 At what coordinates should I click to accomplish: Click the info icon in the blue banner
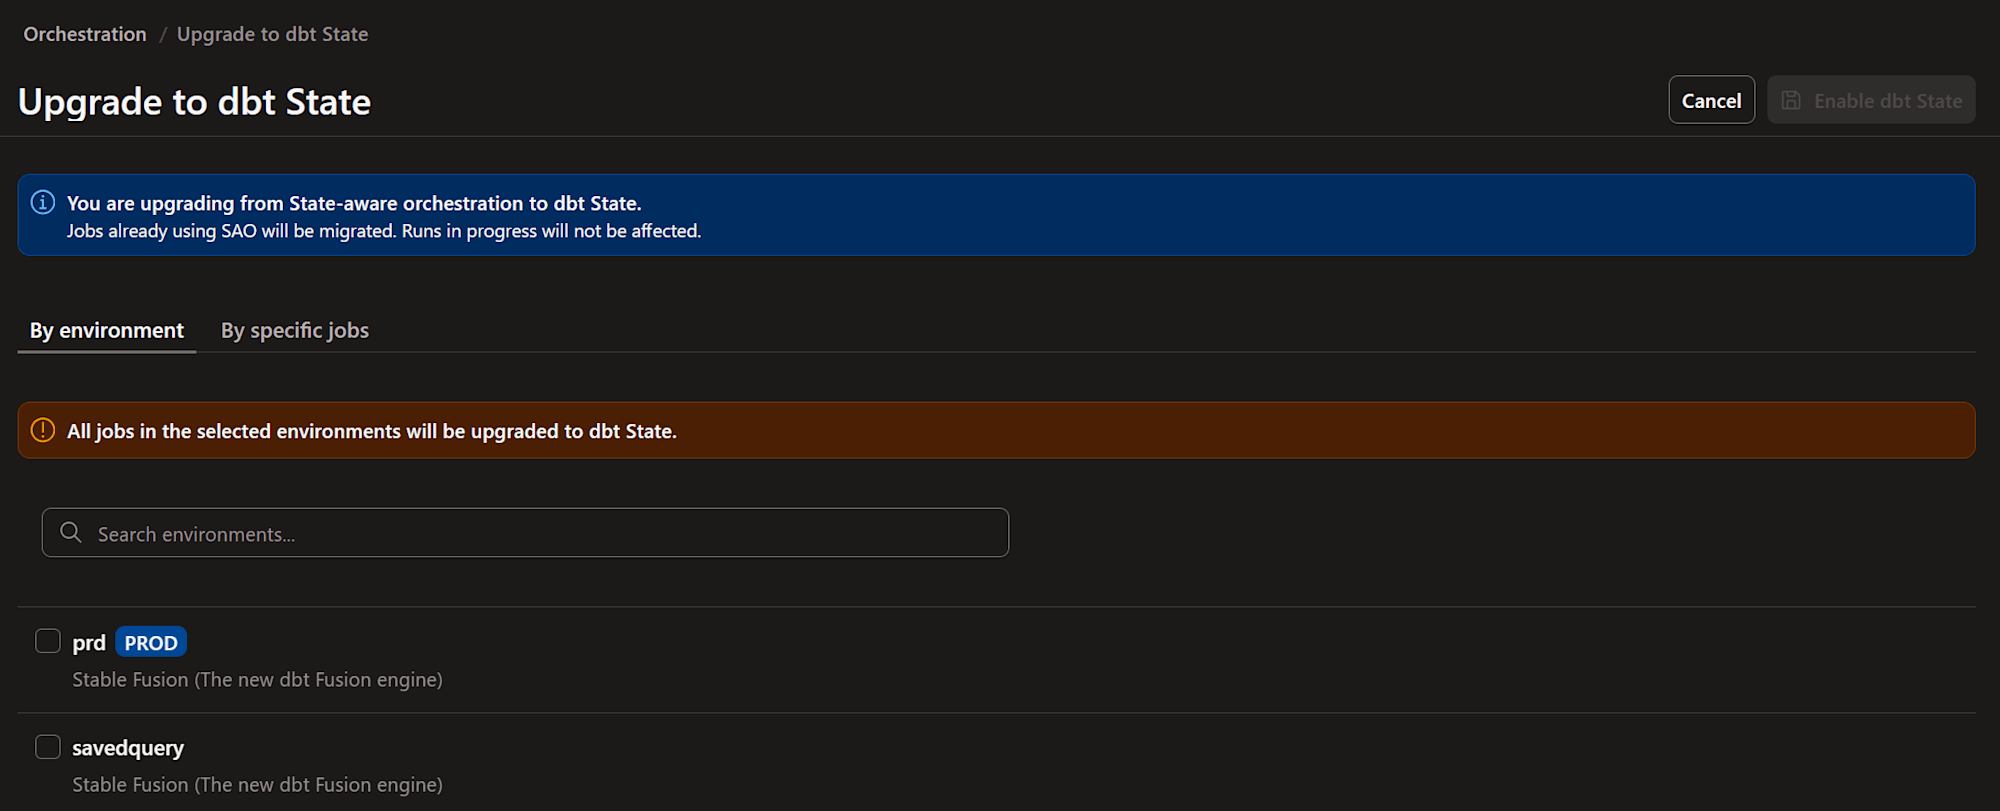(43, 203)
